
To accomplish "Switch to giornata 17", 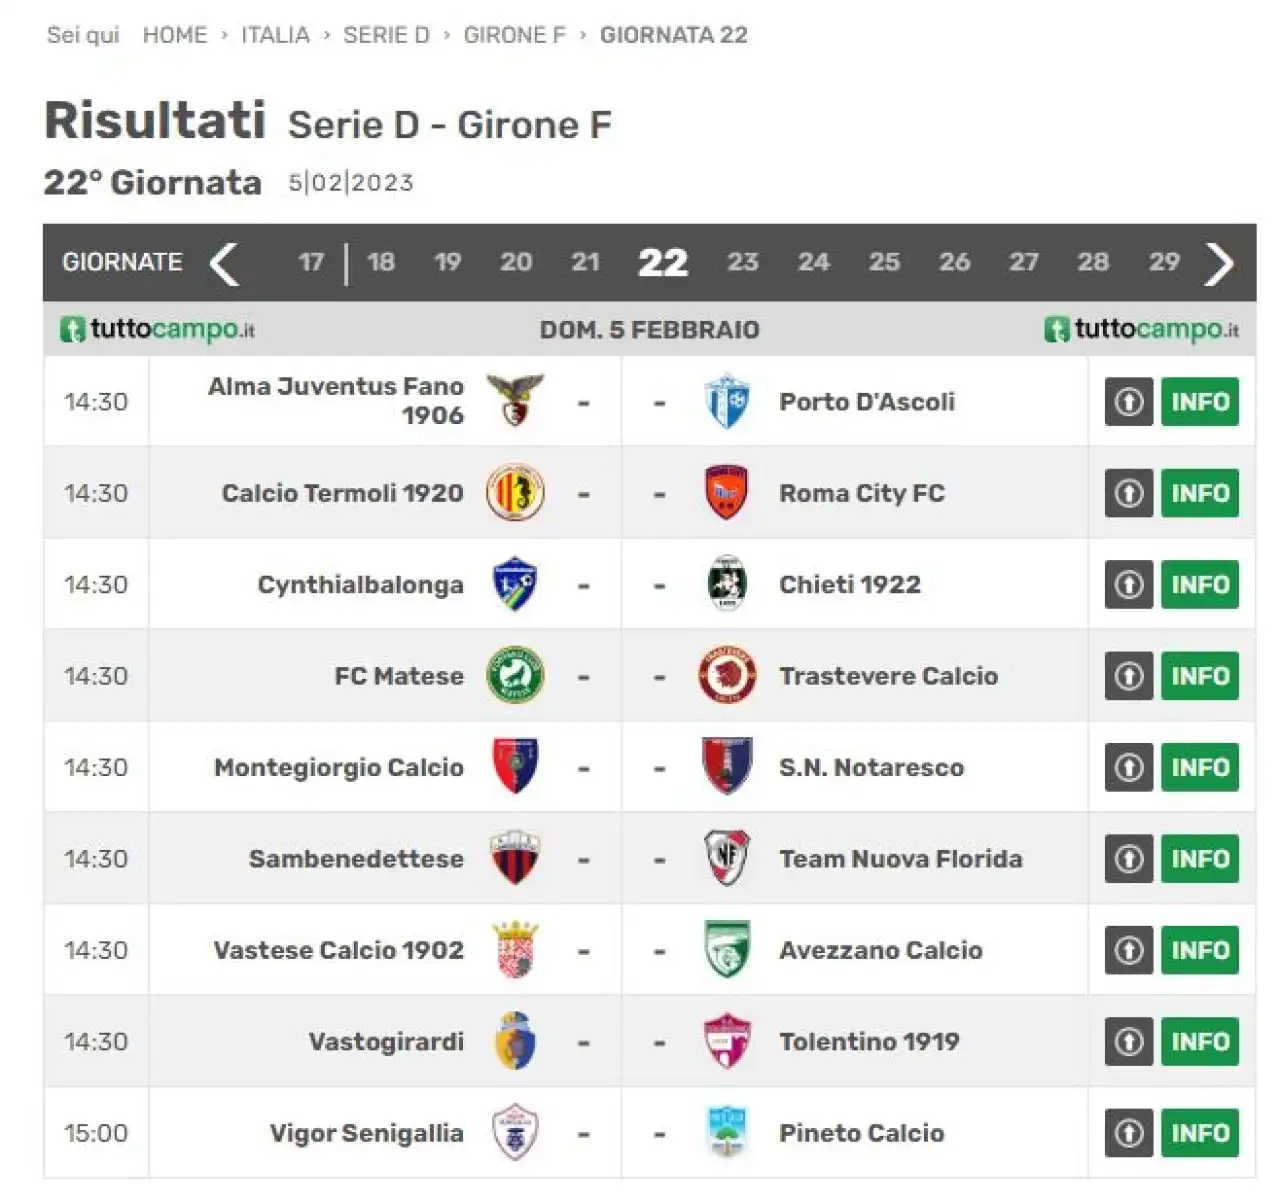I will [311, 262].
